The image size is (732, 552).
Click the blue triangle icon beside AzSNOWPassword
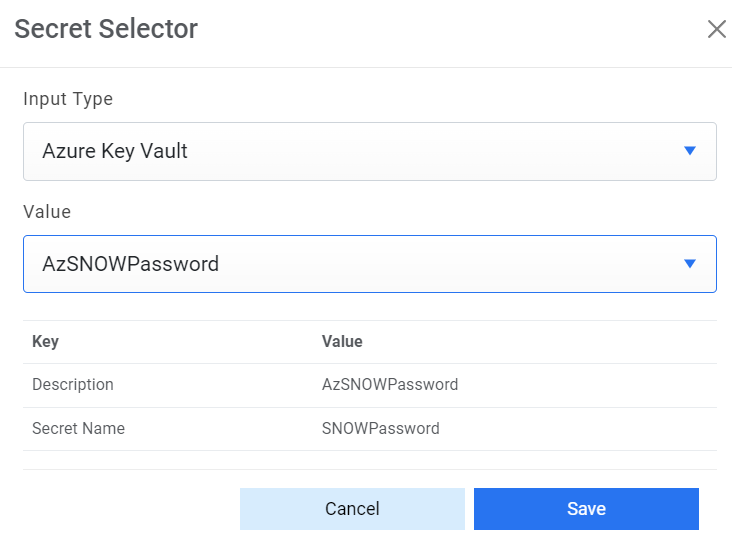pos(689,264)
